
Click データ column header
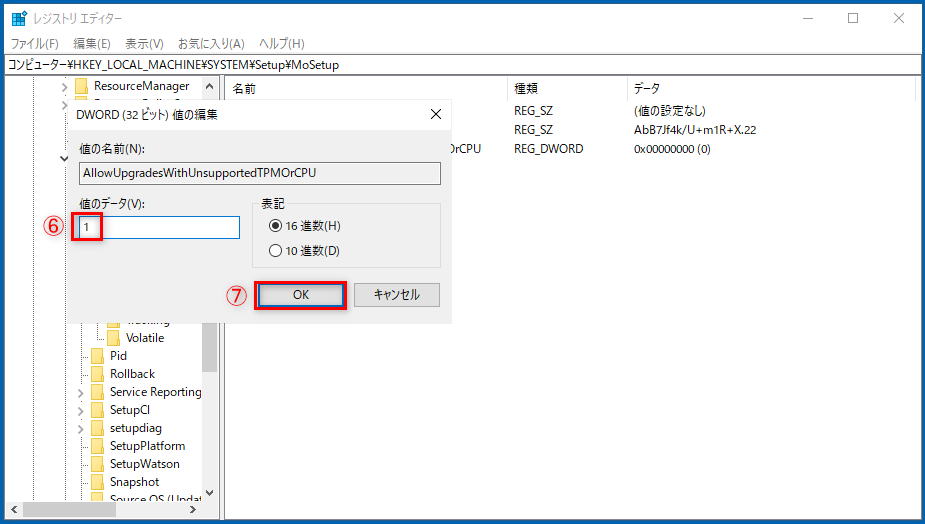tap(770, 89)
